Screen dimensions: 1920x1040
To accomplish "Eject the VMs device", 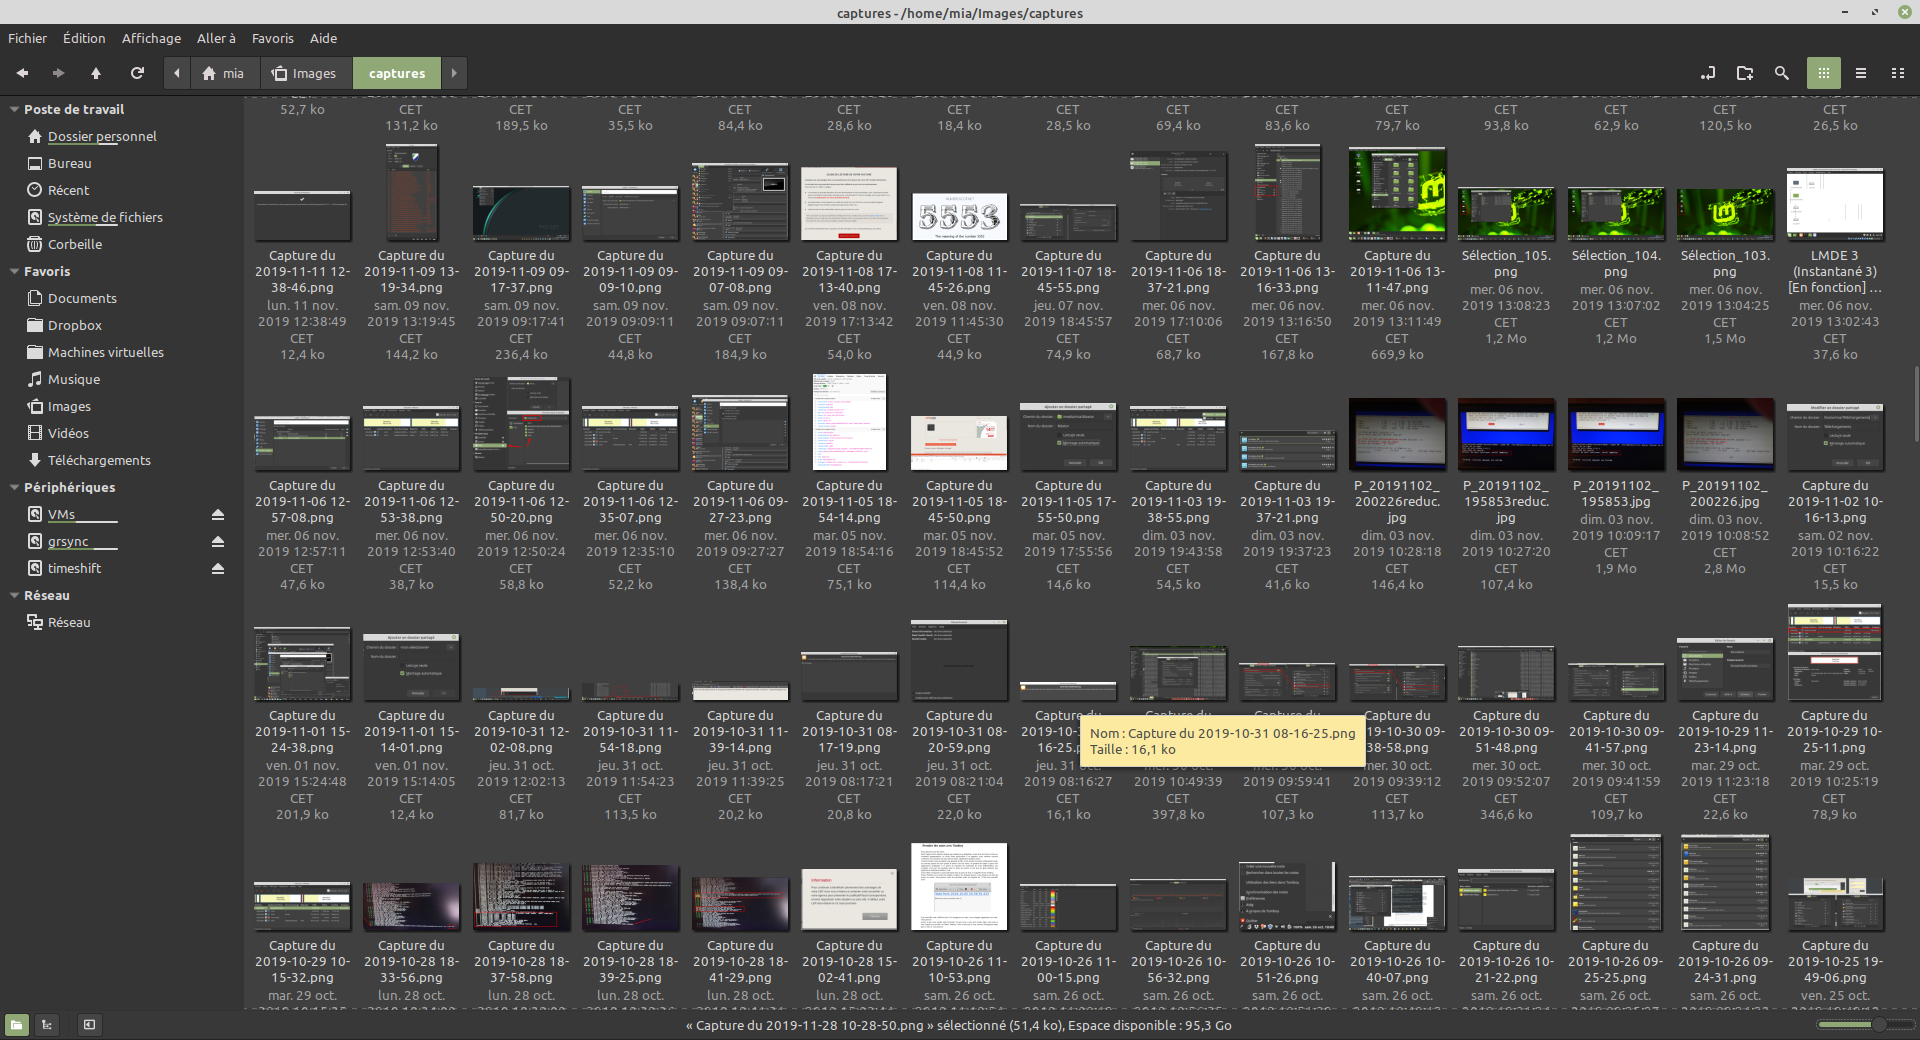I will tap(217, 515).
